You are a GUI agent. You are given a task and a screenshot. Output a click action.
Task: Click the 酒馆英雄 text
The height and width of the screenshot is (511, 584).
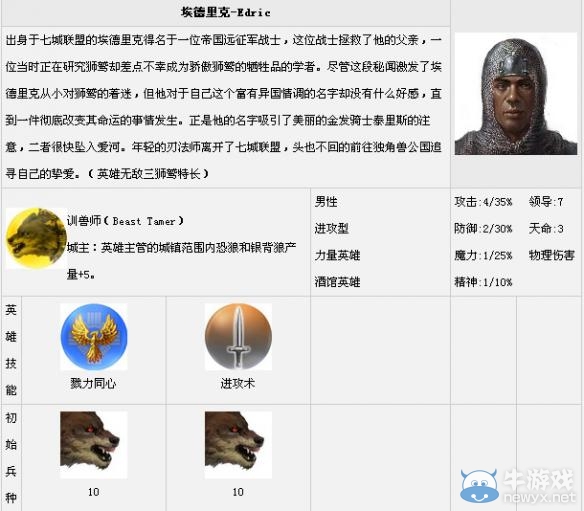tap(337, 282)
